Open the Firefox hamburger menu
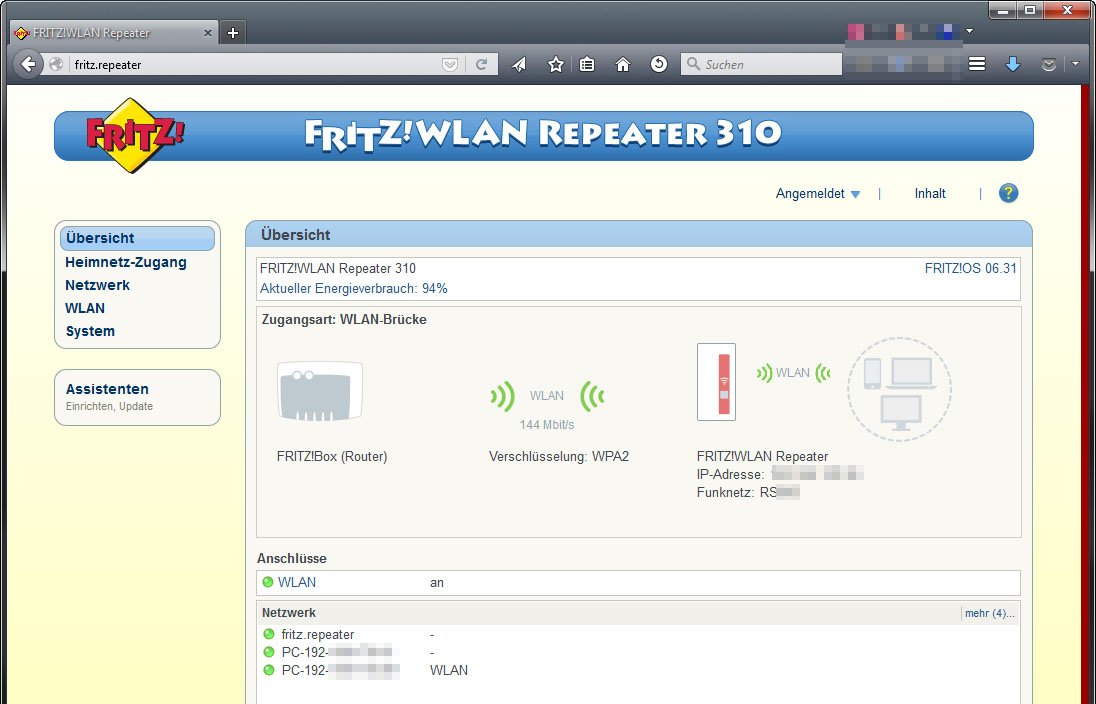The height and width of the screenshot is (704, 1096). [x=977, y=64]
